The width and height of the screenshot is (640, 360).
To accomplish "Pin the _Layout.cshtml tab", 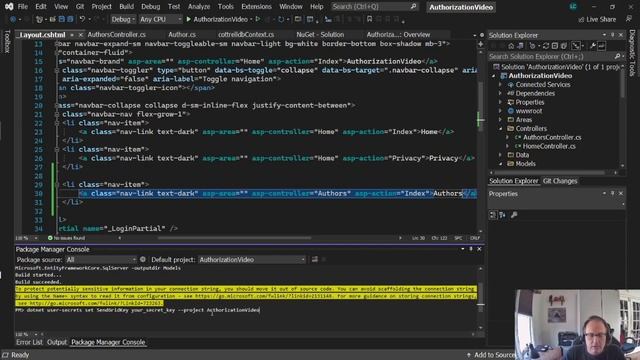I will click(x=72, y=35).
